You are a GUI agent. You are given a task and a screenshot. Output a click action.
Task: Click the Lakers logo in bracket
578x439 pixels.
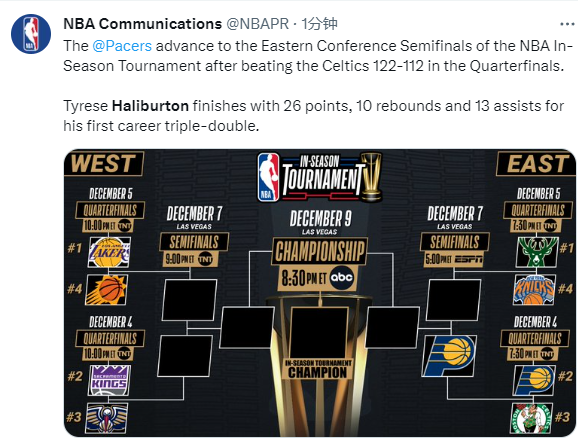109,252
